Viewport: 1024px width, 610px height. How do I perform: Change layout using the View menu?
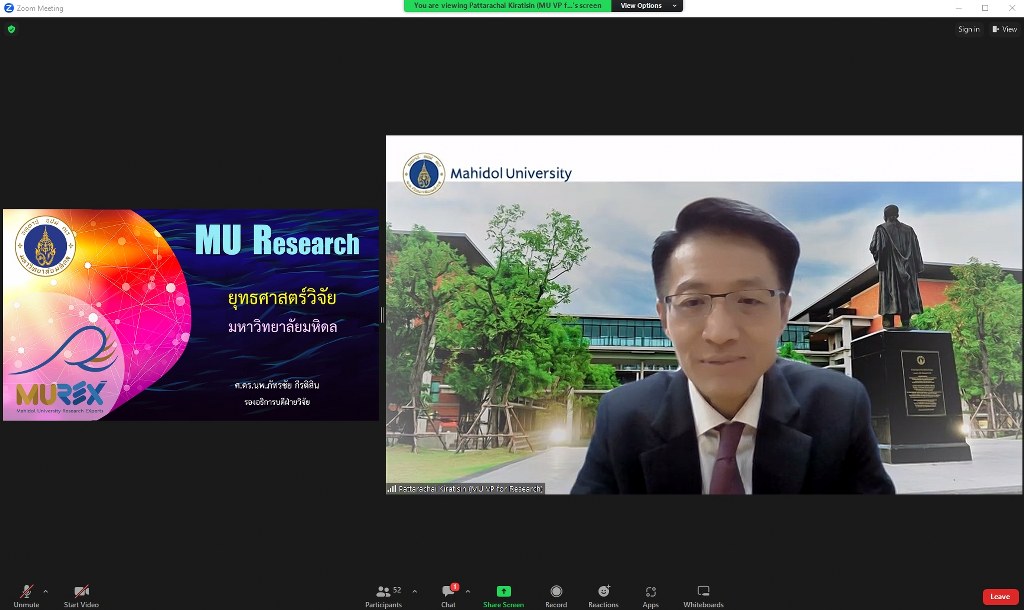pos(1004,29)
